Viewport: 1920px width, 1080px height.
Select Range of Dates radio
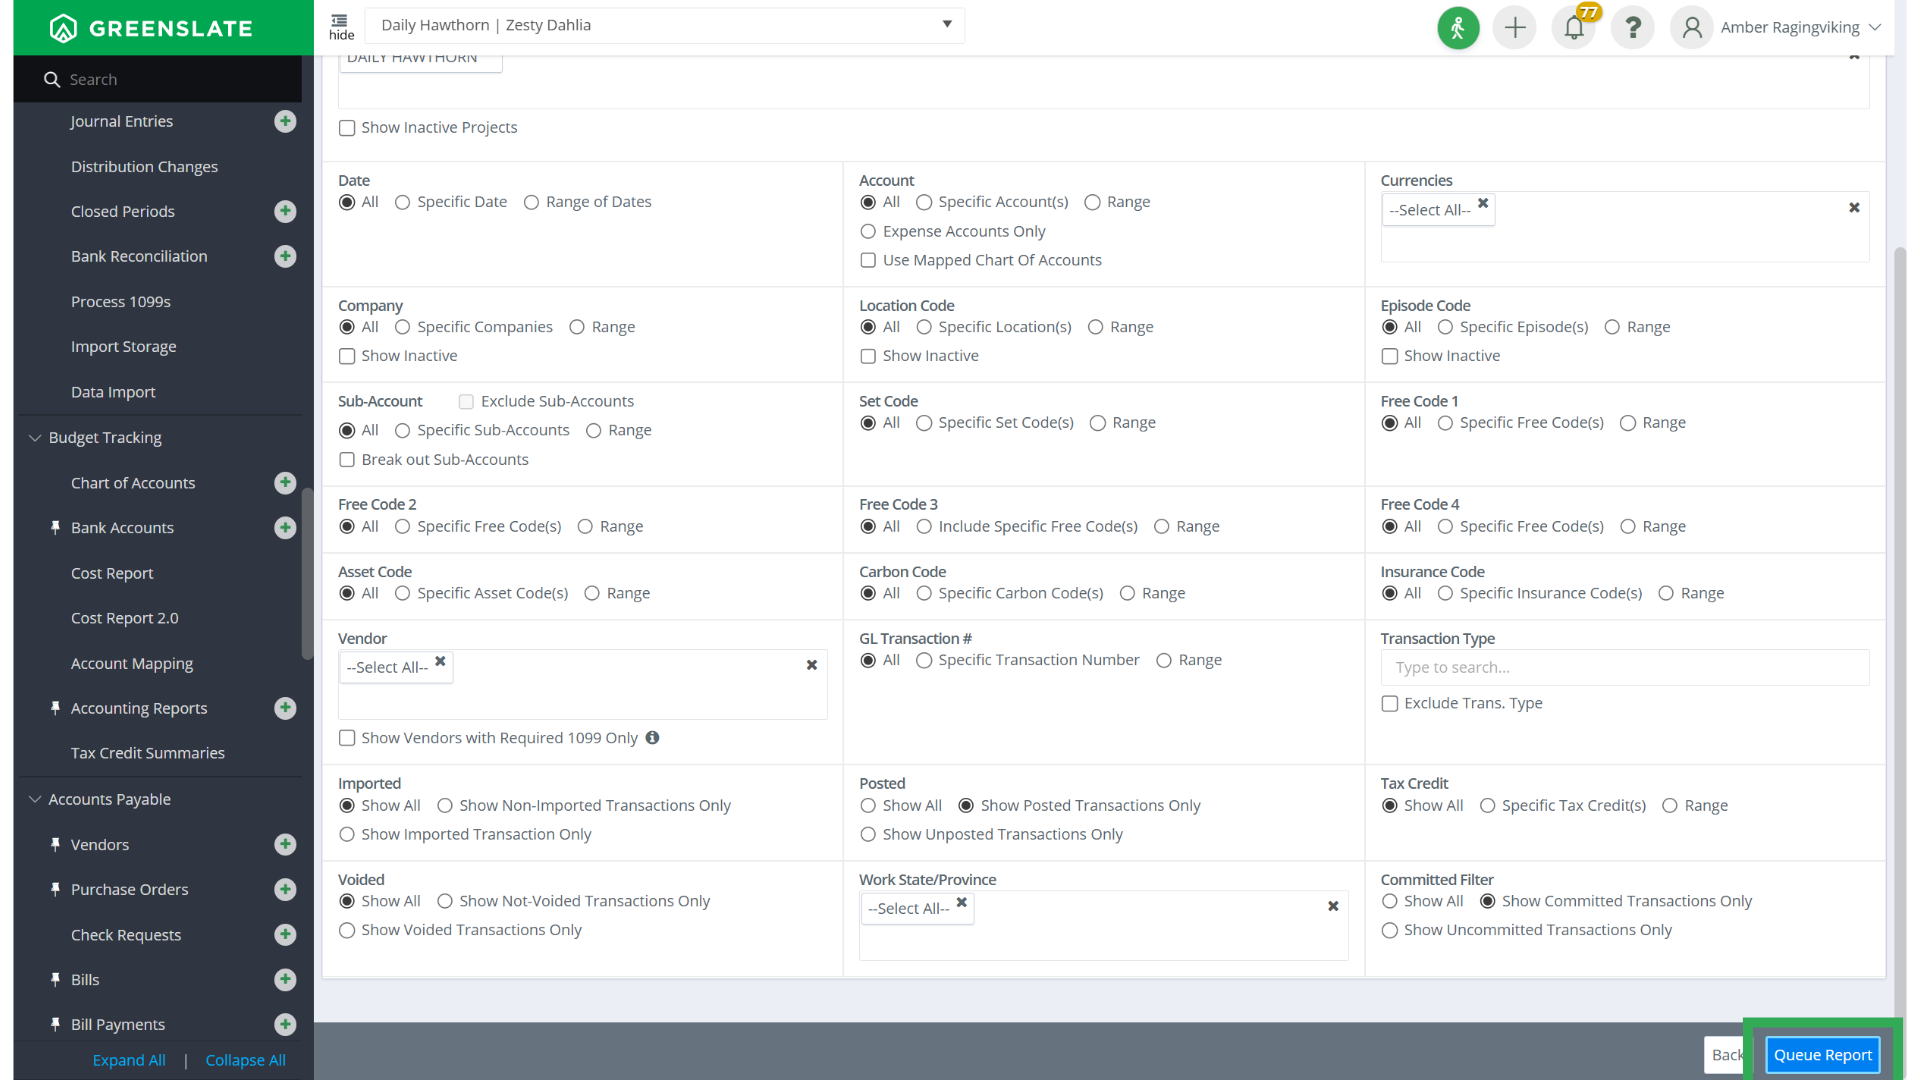tap(531, 202)
